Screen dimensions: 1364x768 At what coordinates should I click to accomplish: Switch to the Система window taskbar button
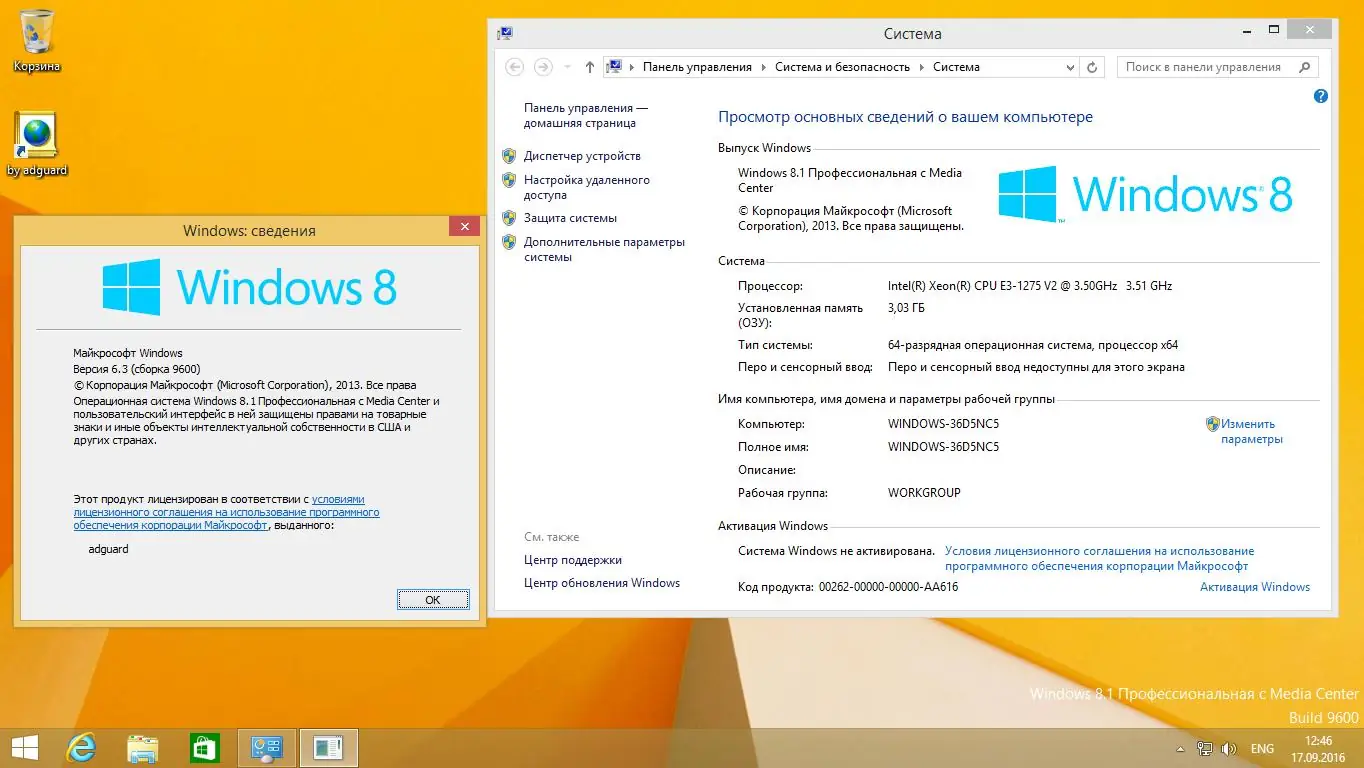tap(267, 748)
